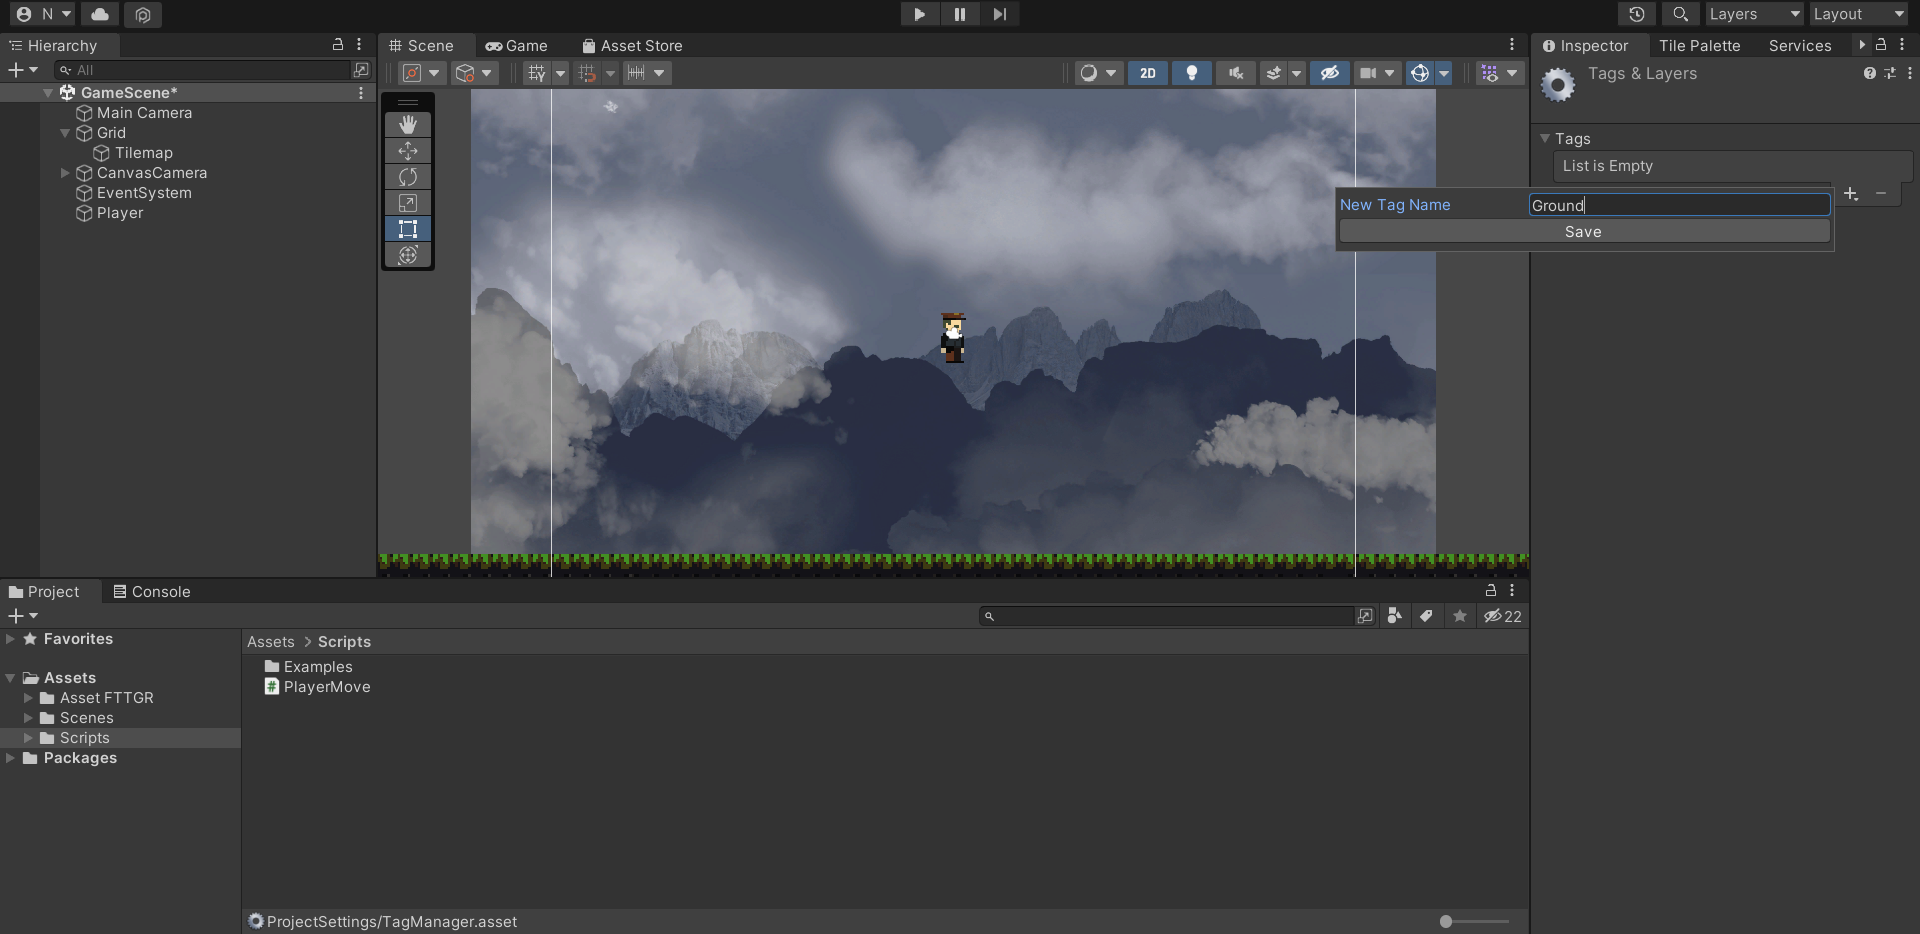Viewport: 1920px width, 934px height.
Task: Toggle scene audio mute
Action: 1236,73
